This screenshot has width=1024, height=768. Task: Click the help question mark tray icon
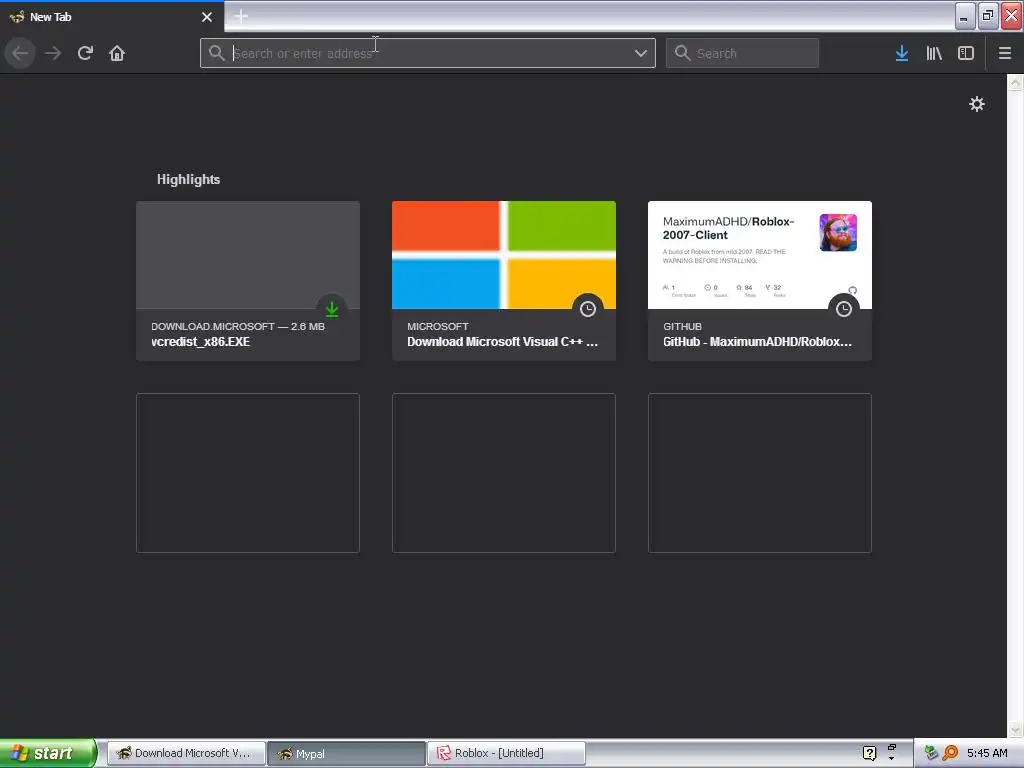[869, 753]
